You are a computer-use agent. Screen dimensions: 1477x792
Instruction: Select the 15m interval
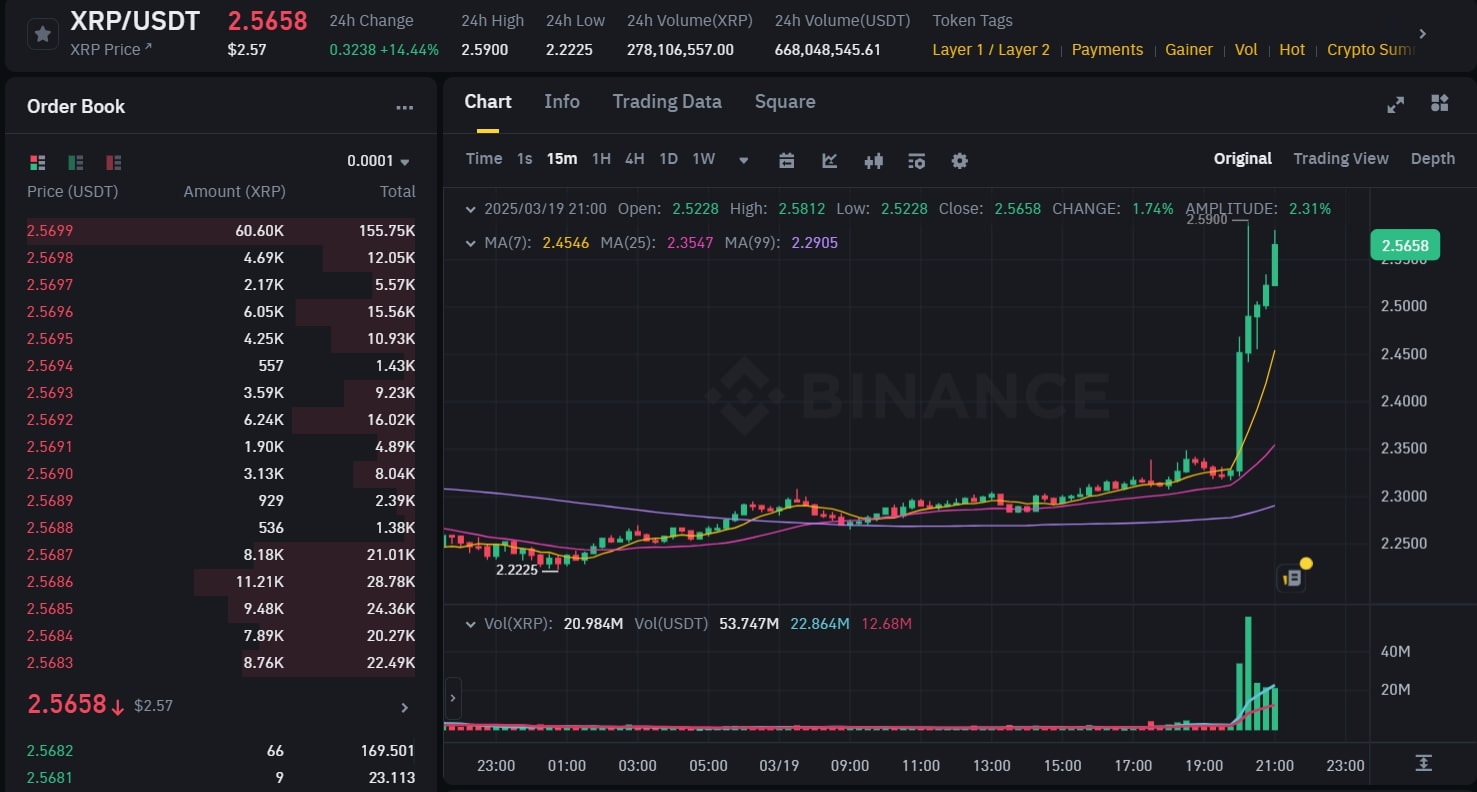(x=562, y=159)
